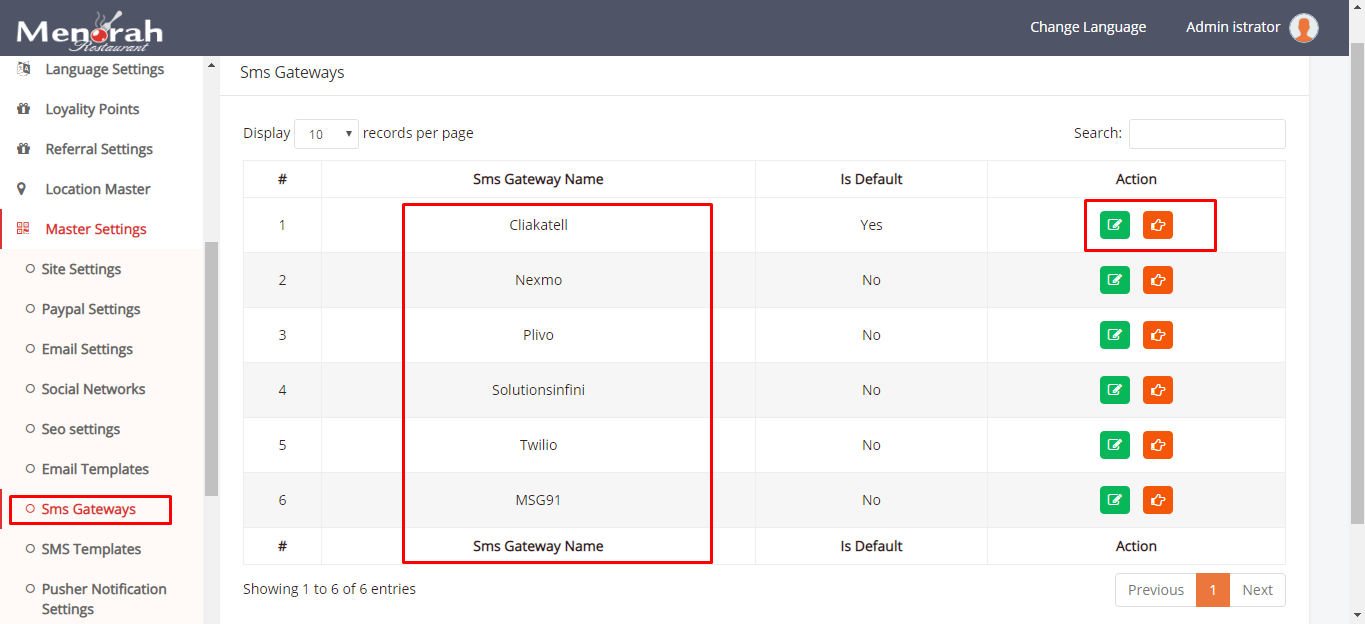
Task: Click inside the Search field
Action: [x=1206, y=133]
